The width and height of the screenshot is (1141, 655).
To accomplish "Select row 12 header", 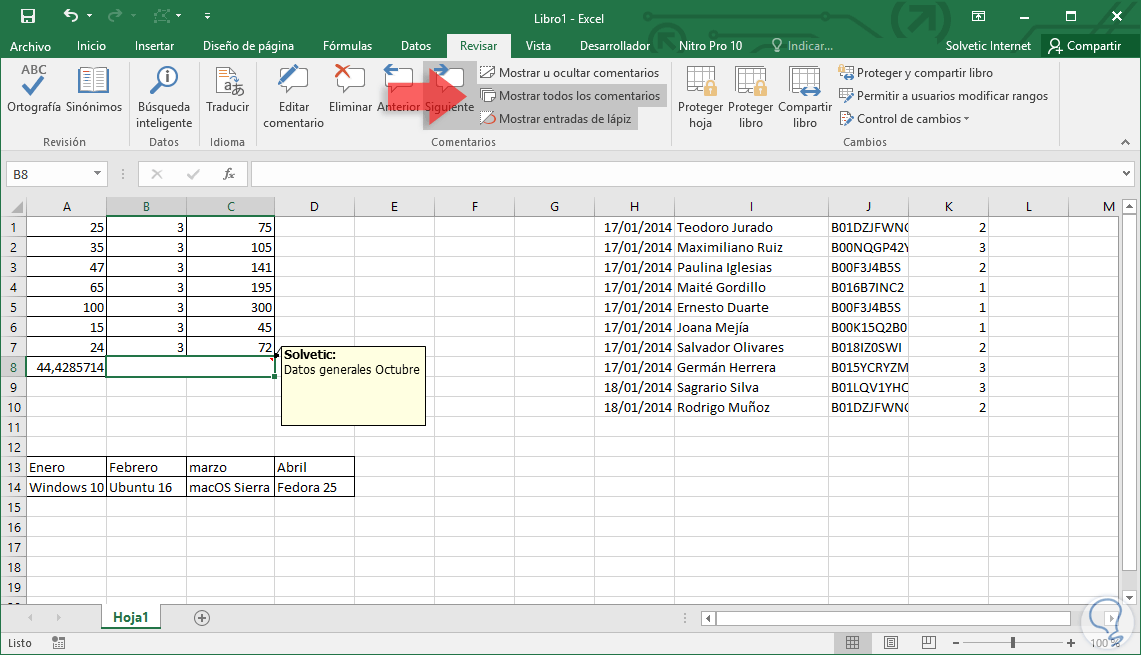I will (x=14, y=447).
